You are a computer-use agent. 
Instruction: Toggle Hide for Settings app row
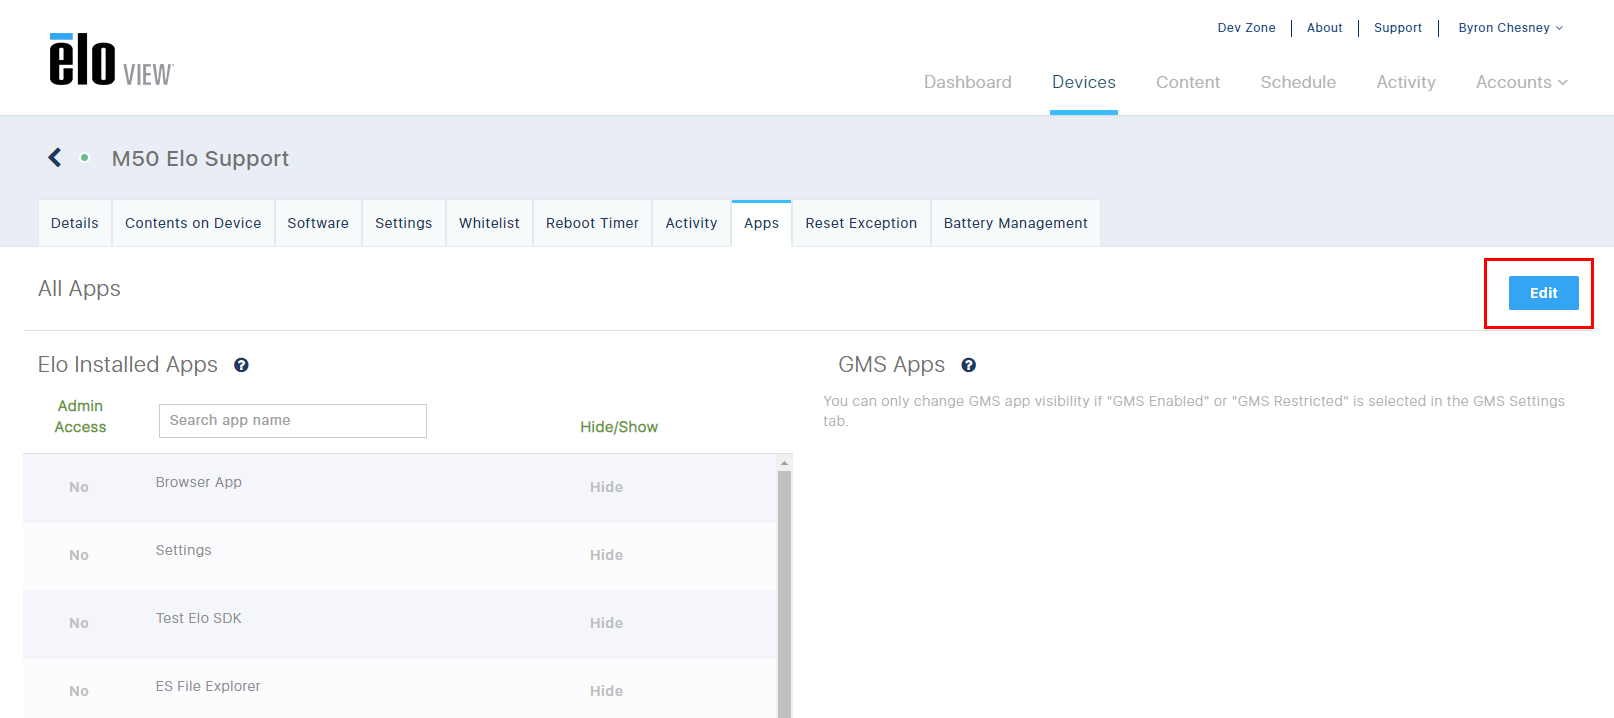click(x=606, y=555)
